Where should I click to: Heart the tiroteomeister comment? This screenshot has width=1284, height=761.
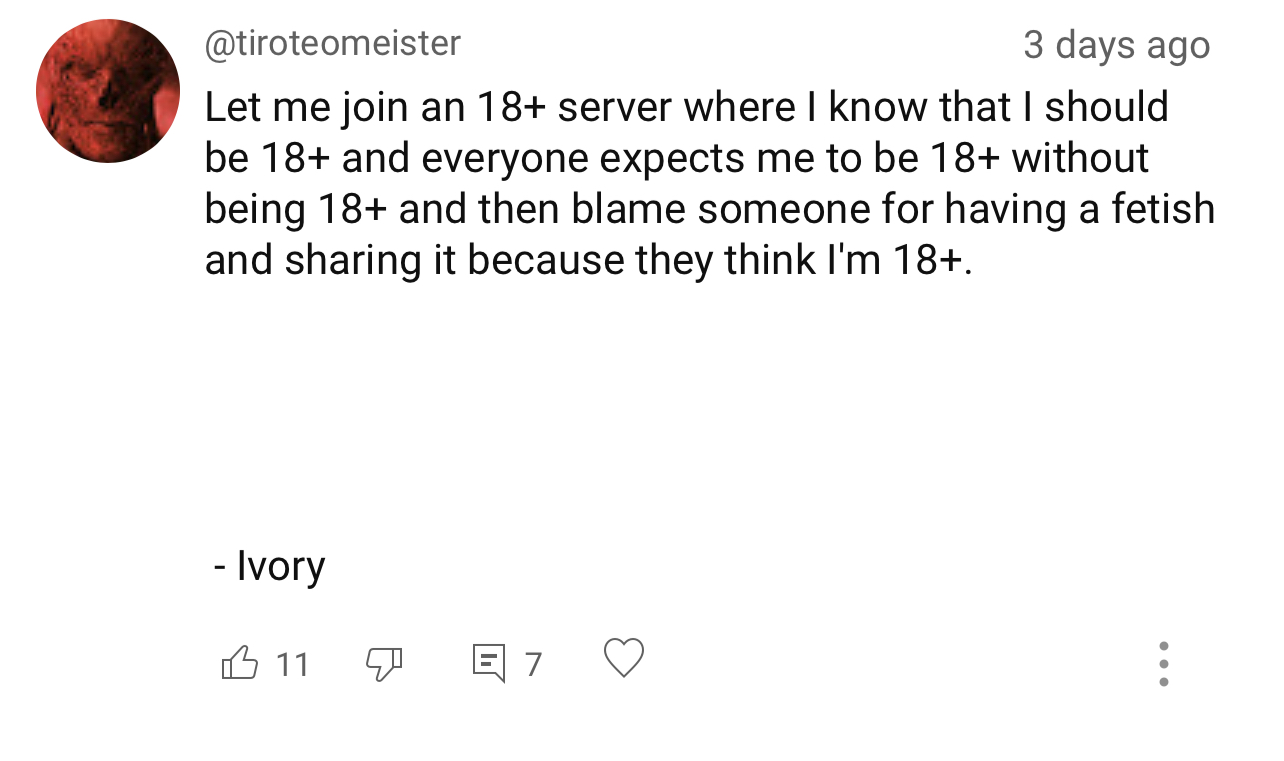pyautogui.click(x=624, y=659)
